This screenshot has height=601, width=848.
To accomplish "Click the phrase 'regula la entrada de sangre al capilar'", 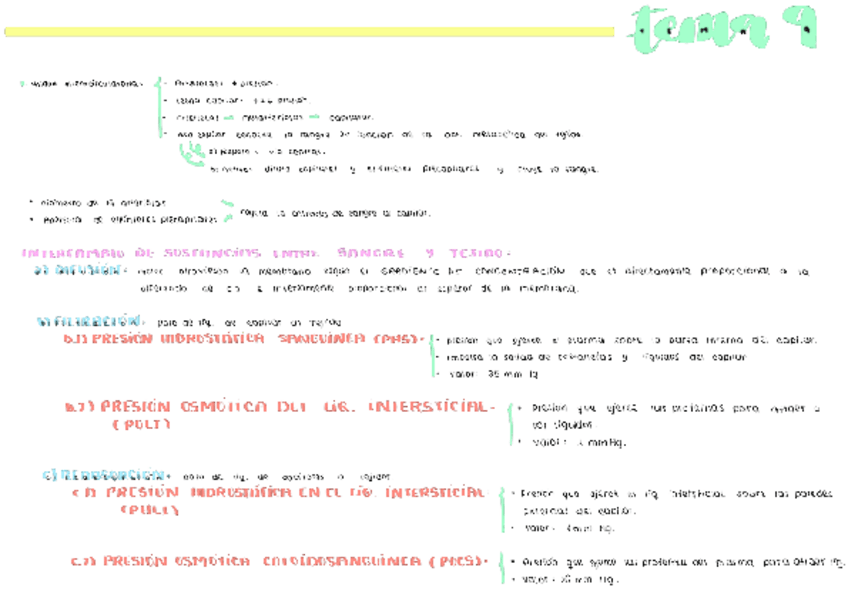I will point(335,213).
